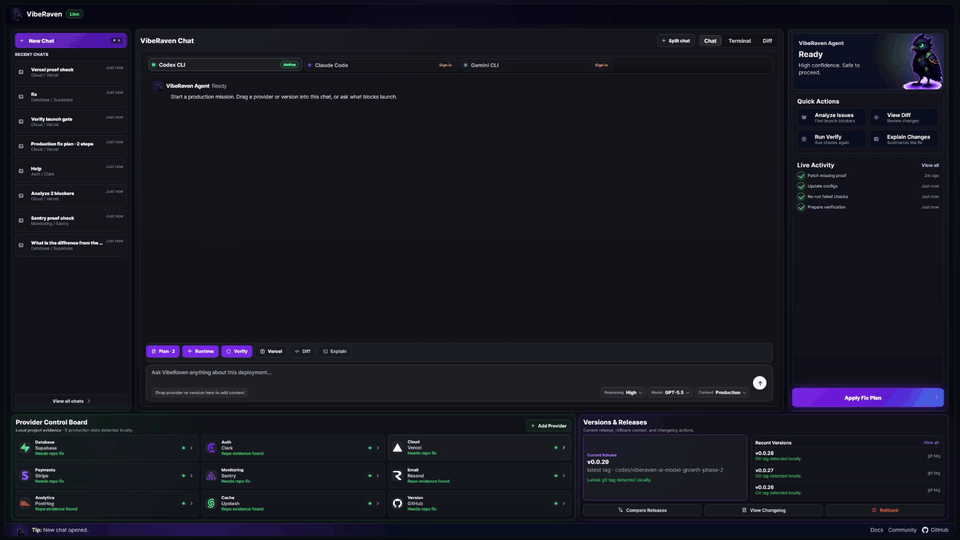Click the orange Rollback button
This screenshot has width=960, height=540.
click(885, 510)
